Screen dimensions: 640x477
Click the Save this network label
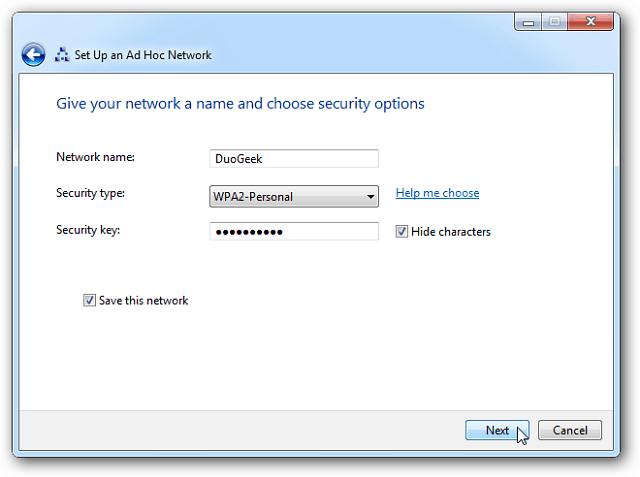[x=143, y=301]
